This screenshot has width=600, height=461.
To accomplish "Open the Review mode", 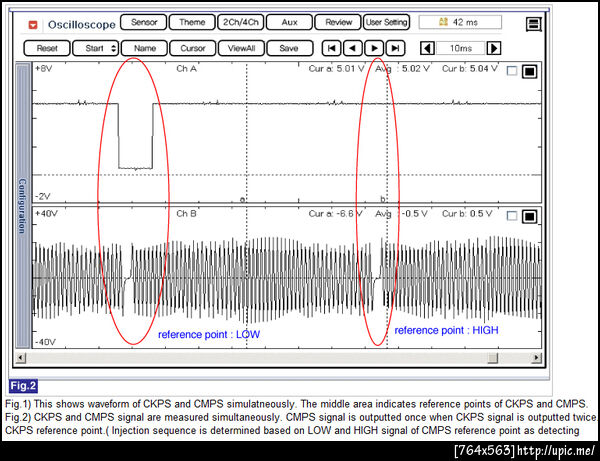I will point(338,22).
